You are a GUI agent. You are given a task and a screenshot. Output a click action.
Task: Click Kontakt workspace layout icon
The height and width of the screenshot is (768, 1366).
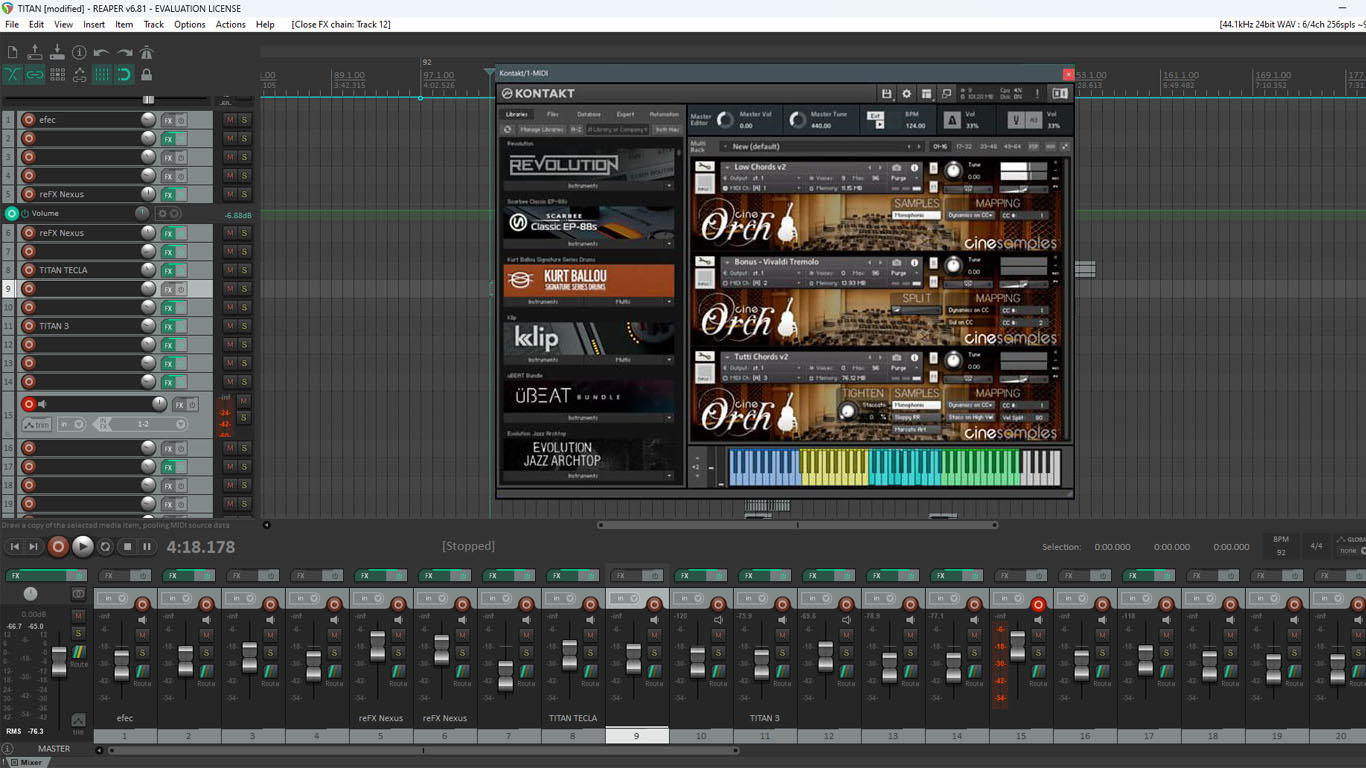927,94
